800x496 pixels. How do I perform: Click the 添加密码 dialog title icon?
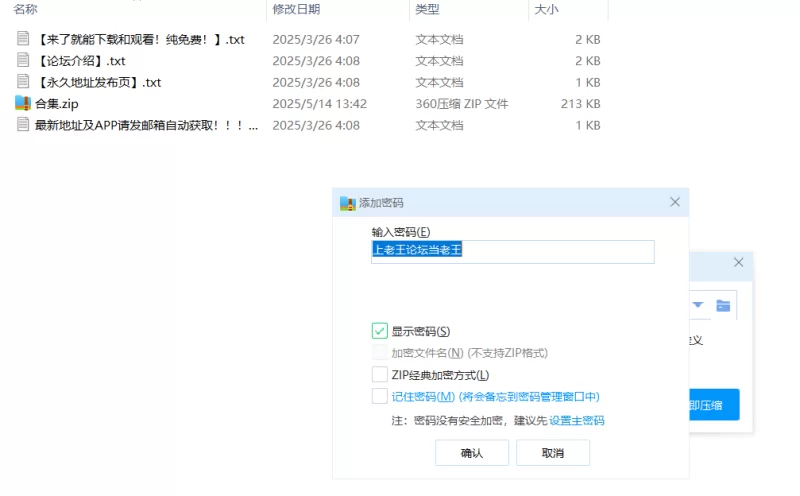[347, 203]
